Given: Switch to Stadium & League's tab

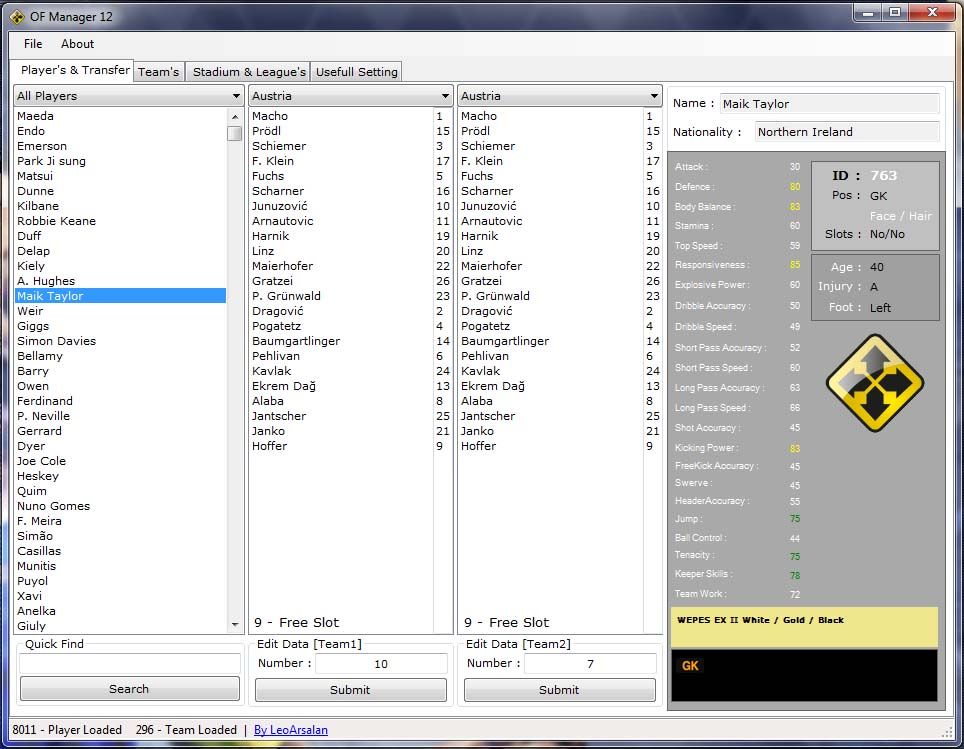Looking at the screenshot, I should tap(249, 72).
